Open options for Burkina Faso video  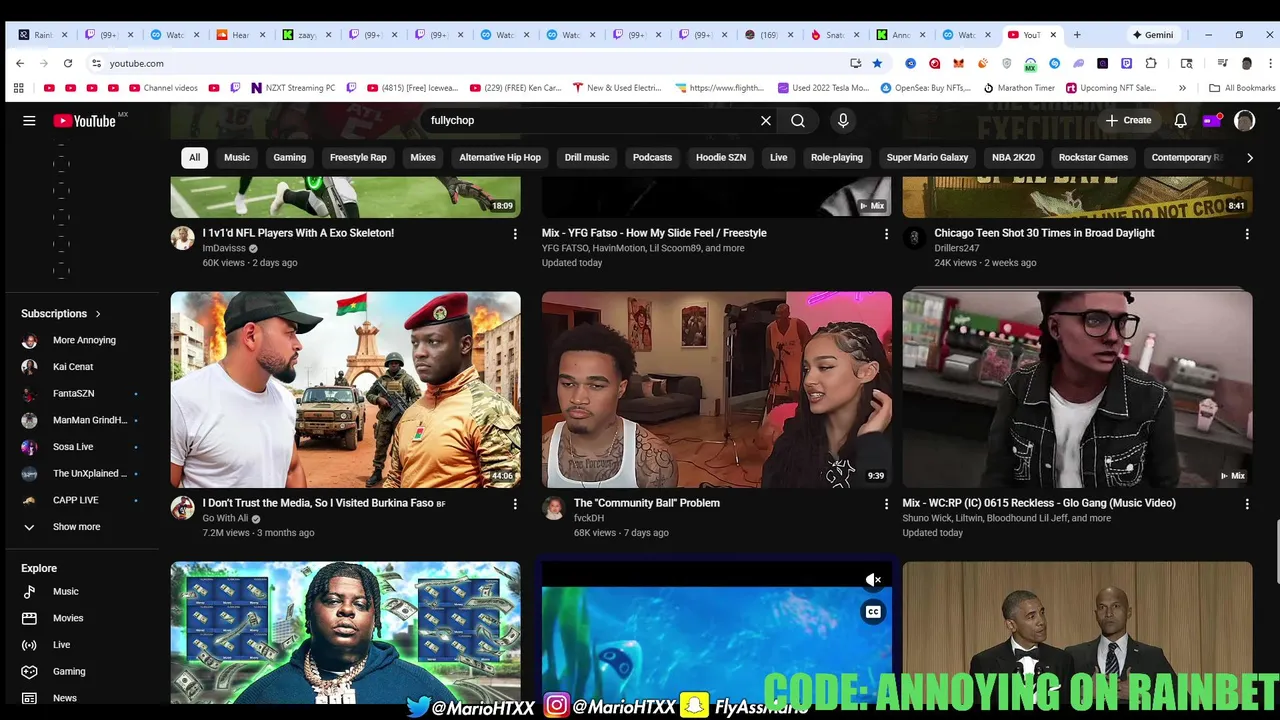tap(515, 504)
